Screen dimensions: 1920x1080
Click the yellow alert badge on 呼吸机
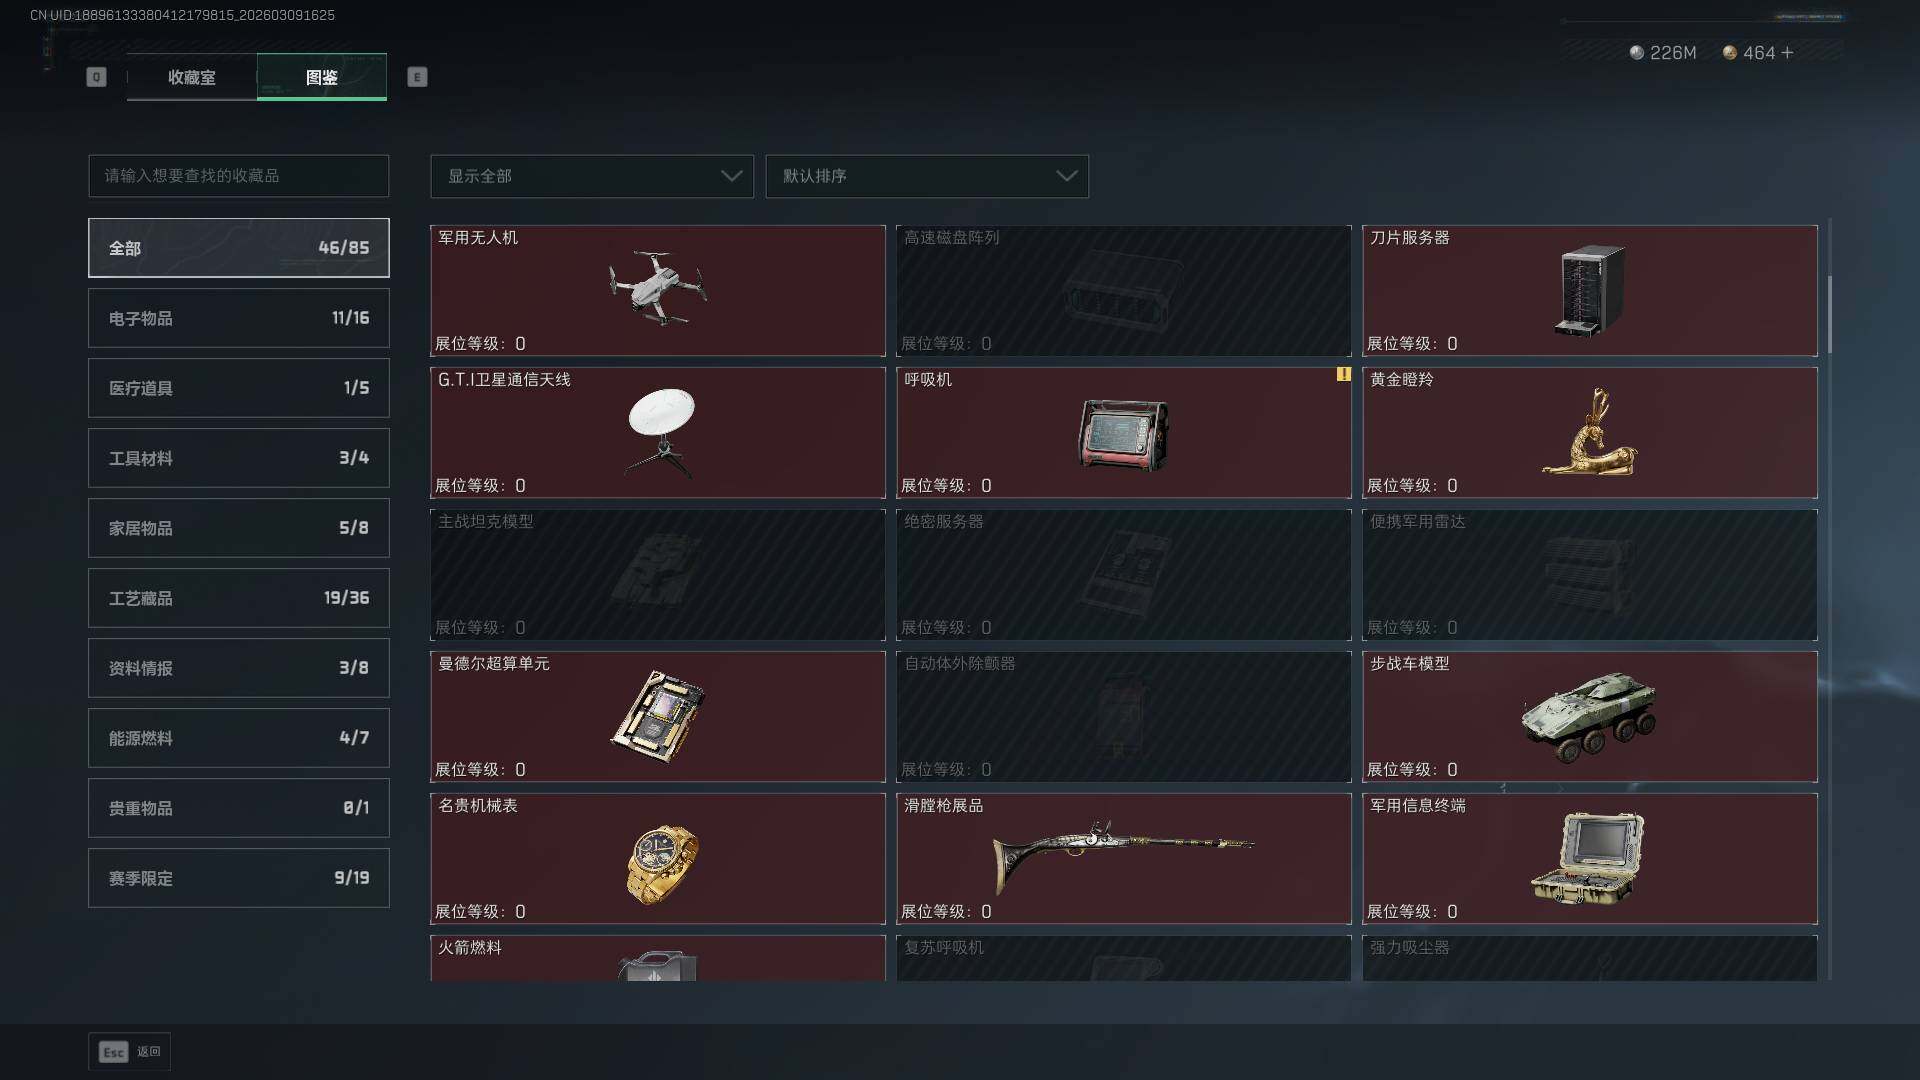coord(1343,374)
